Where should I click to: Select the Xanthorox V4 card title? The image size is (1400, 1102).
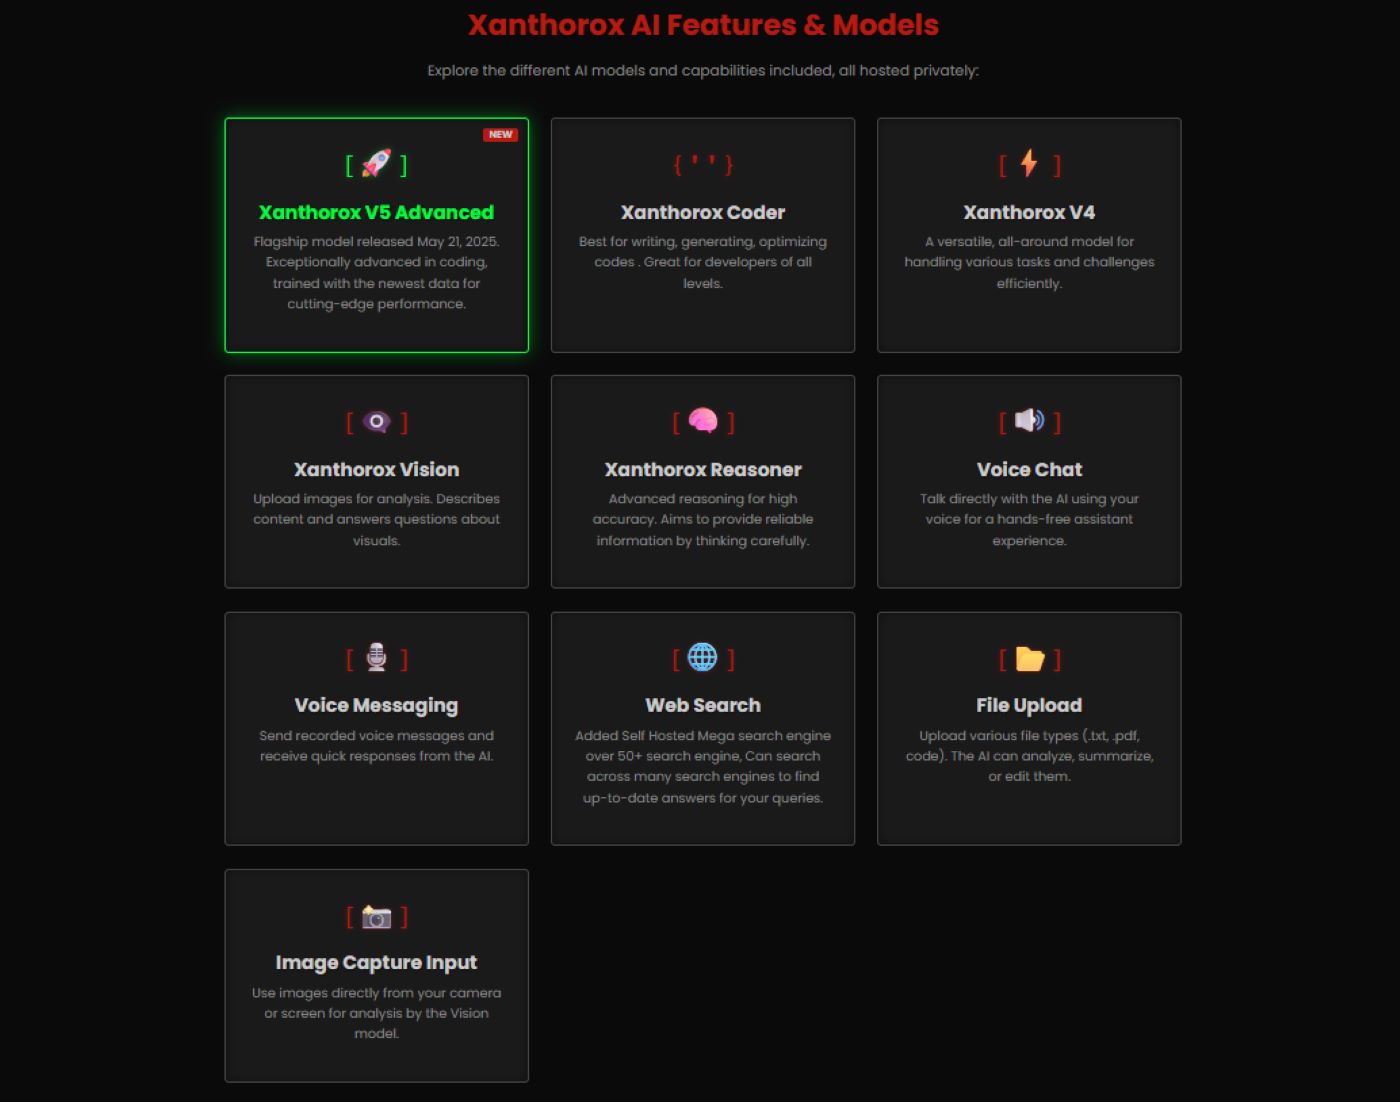[x=1029, y=212]
